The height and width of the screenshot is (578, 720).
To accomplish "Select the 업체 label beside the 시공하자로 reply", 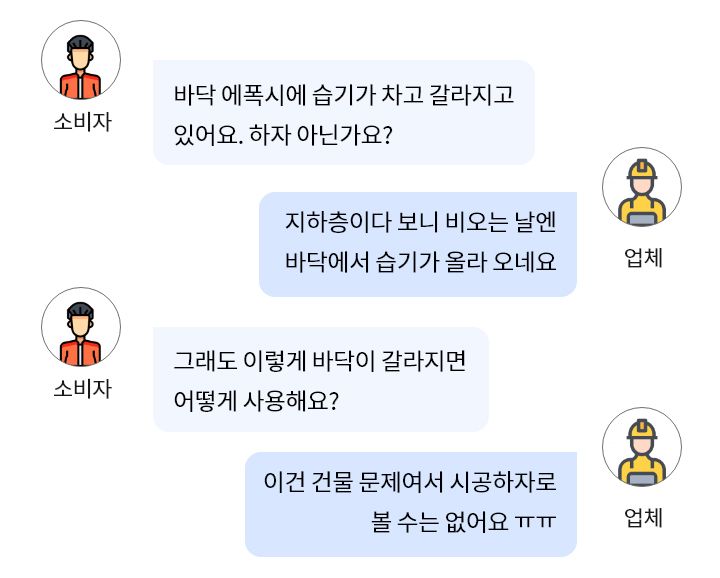I will pos(643,517).
